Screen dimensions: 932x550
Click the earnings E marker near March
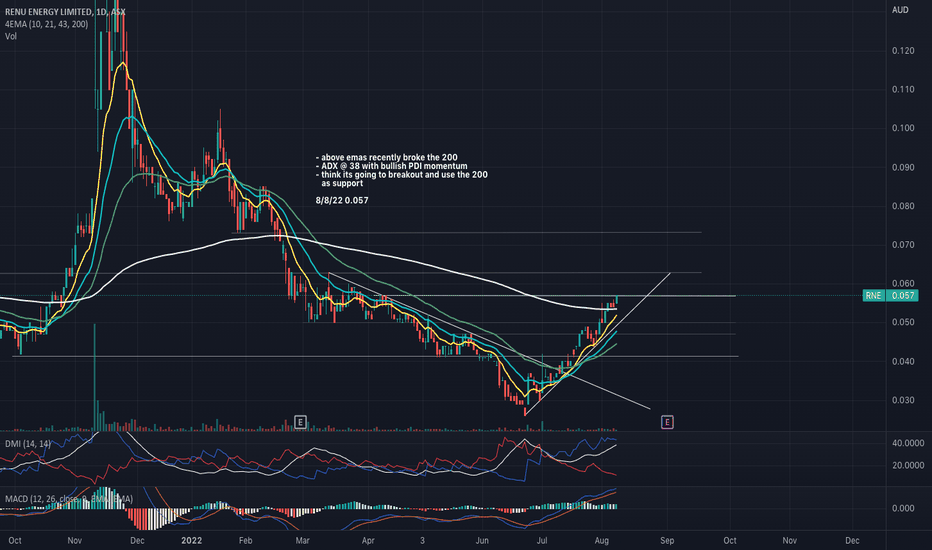point(300,422)
